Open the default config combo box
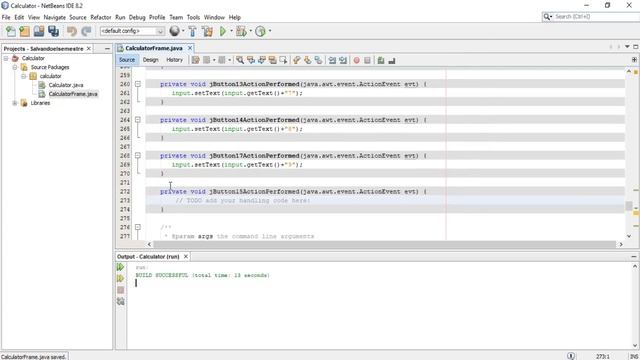This screenshot has width=640, height=360. 132,31
